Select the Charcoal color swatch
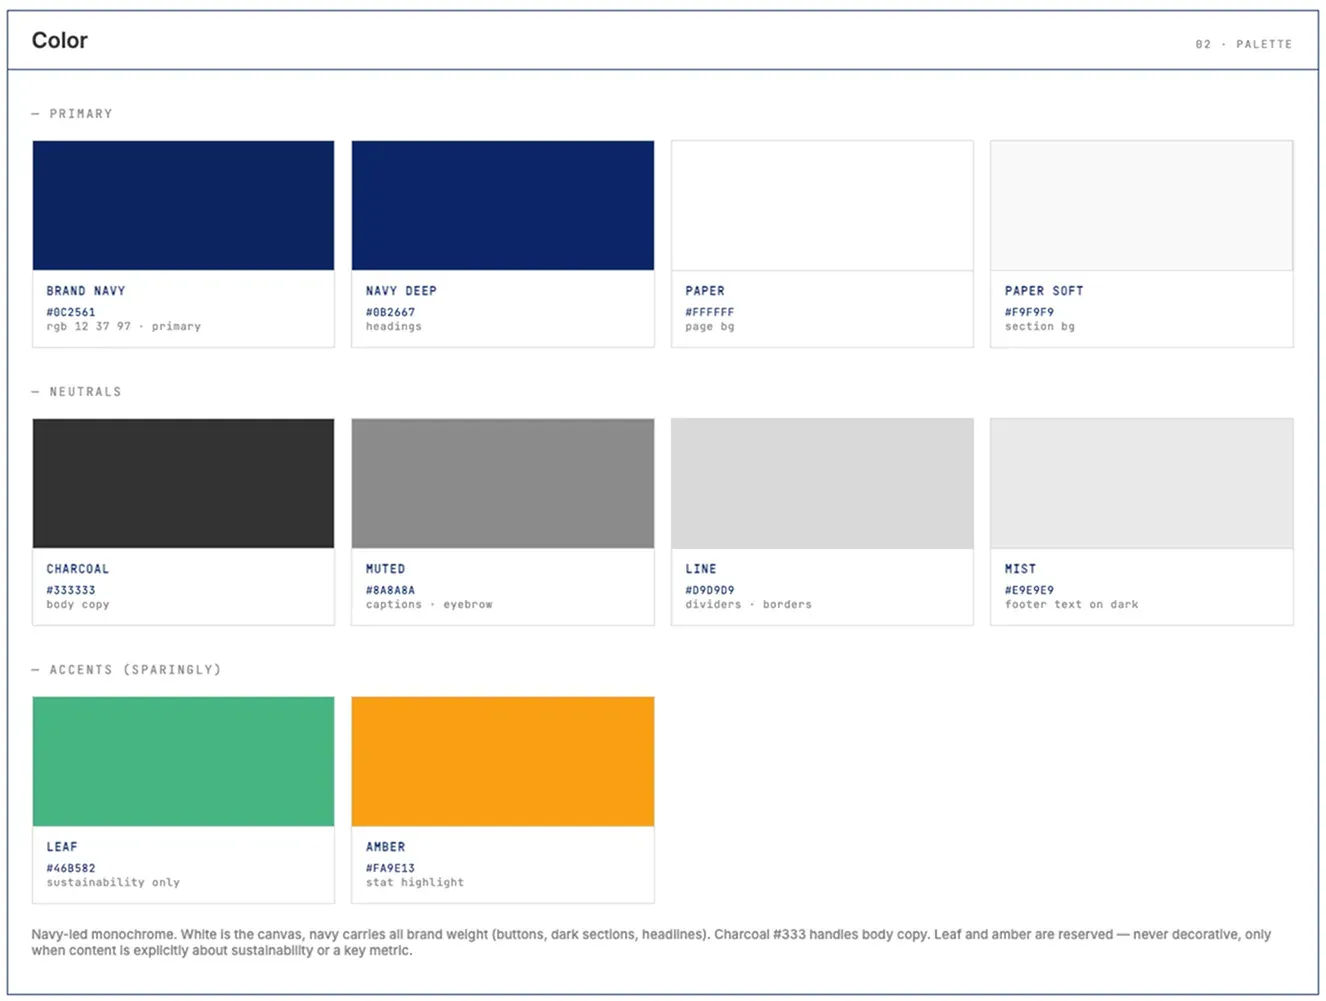This screenshot has width=1326, height=1001. pyautogui.click(x=183, y=483)
